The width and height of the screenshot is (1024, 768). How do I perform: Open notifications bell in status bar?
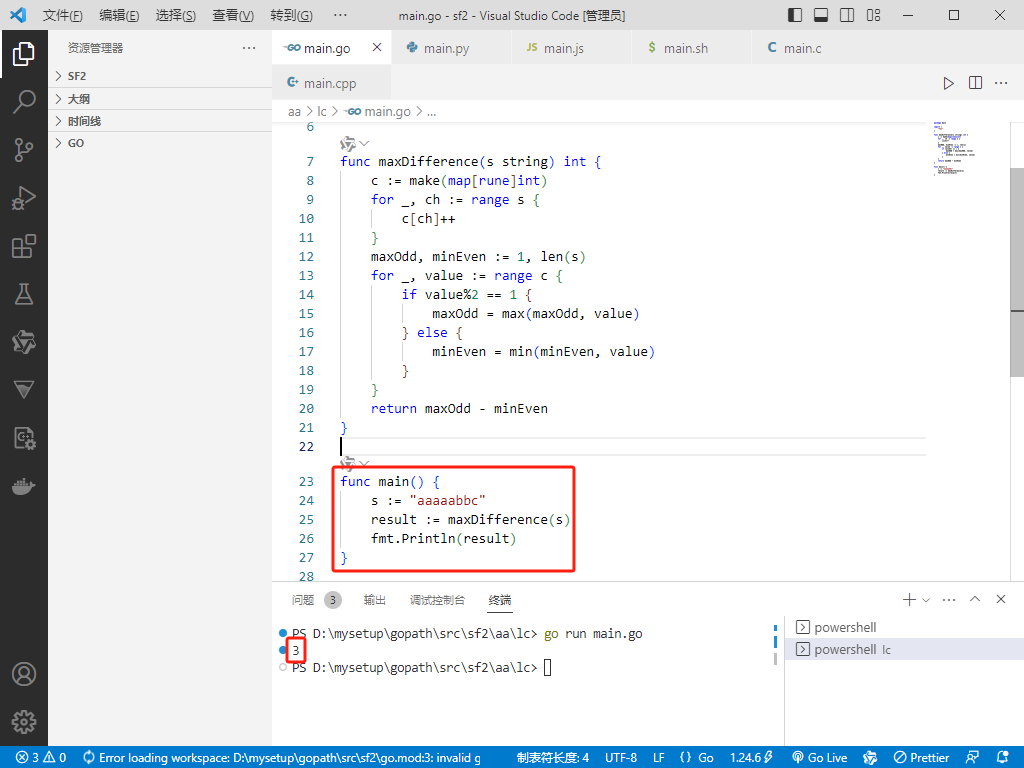point(1003,758)
